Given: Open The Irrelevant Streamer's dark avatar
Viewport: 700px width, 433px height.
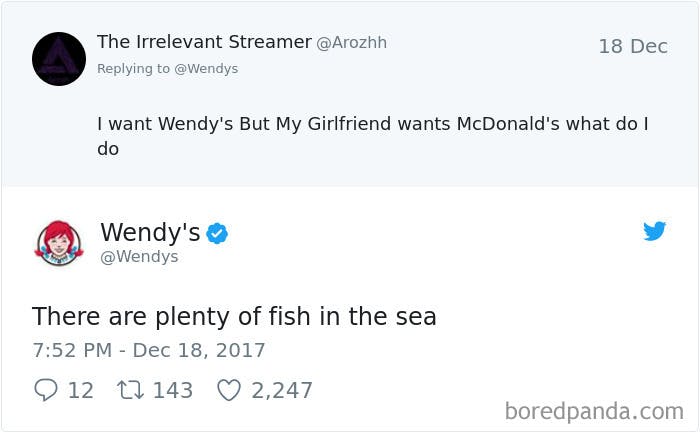Looking at the screenshot, I should 59,59.
